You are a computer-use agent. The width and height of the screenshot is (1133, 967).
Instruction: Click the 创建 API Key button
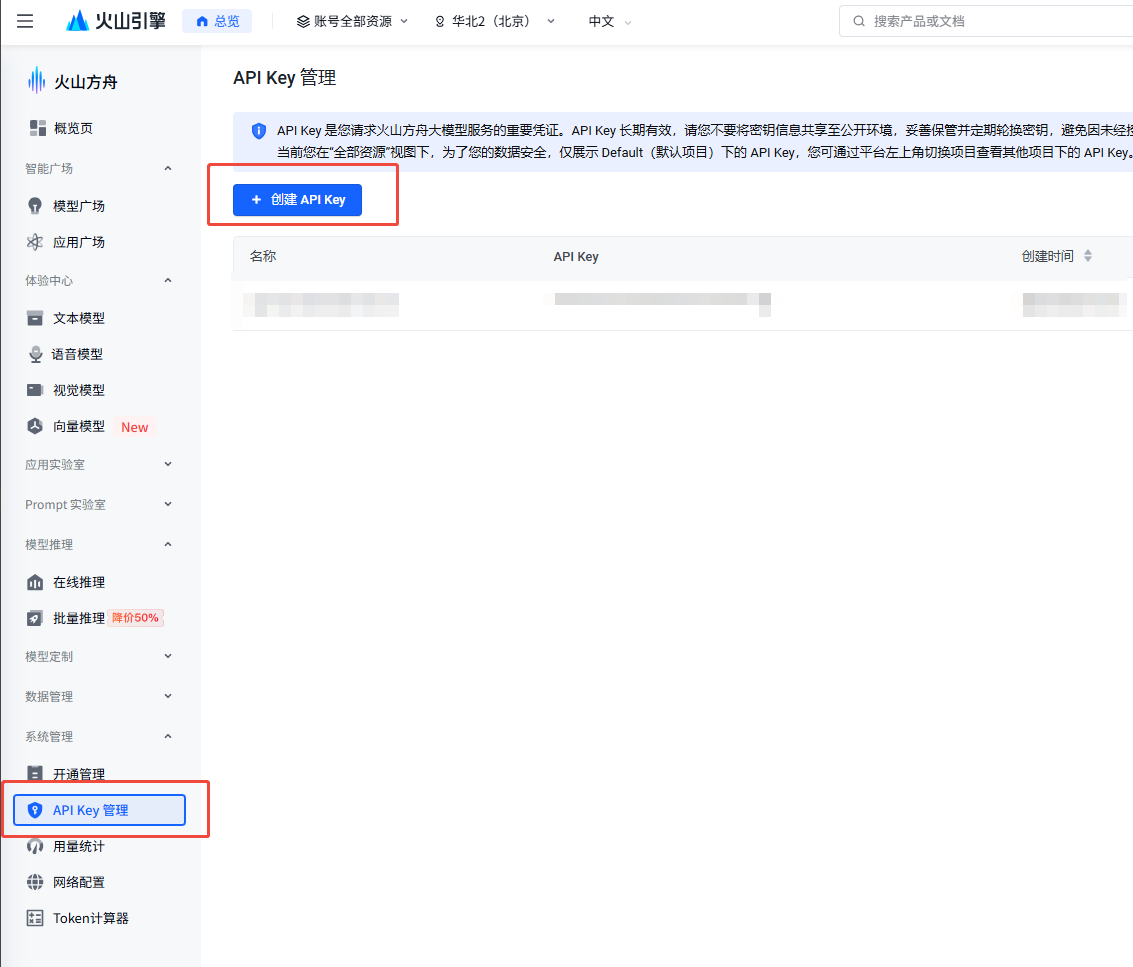[297, 199]
